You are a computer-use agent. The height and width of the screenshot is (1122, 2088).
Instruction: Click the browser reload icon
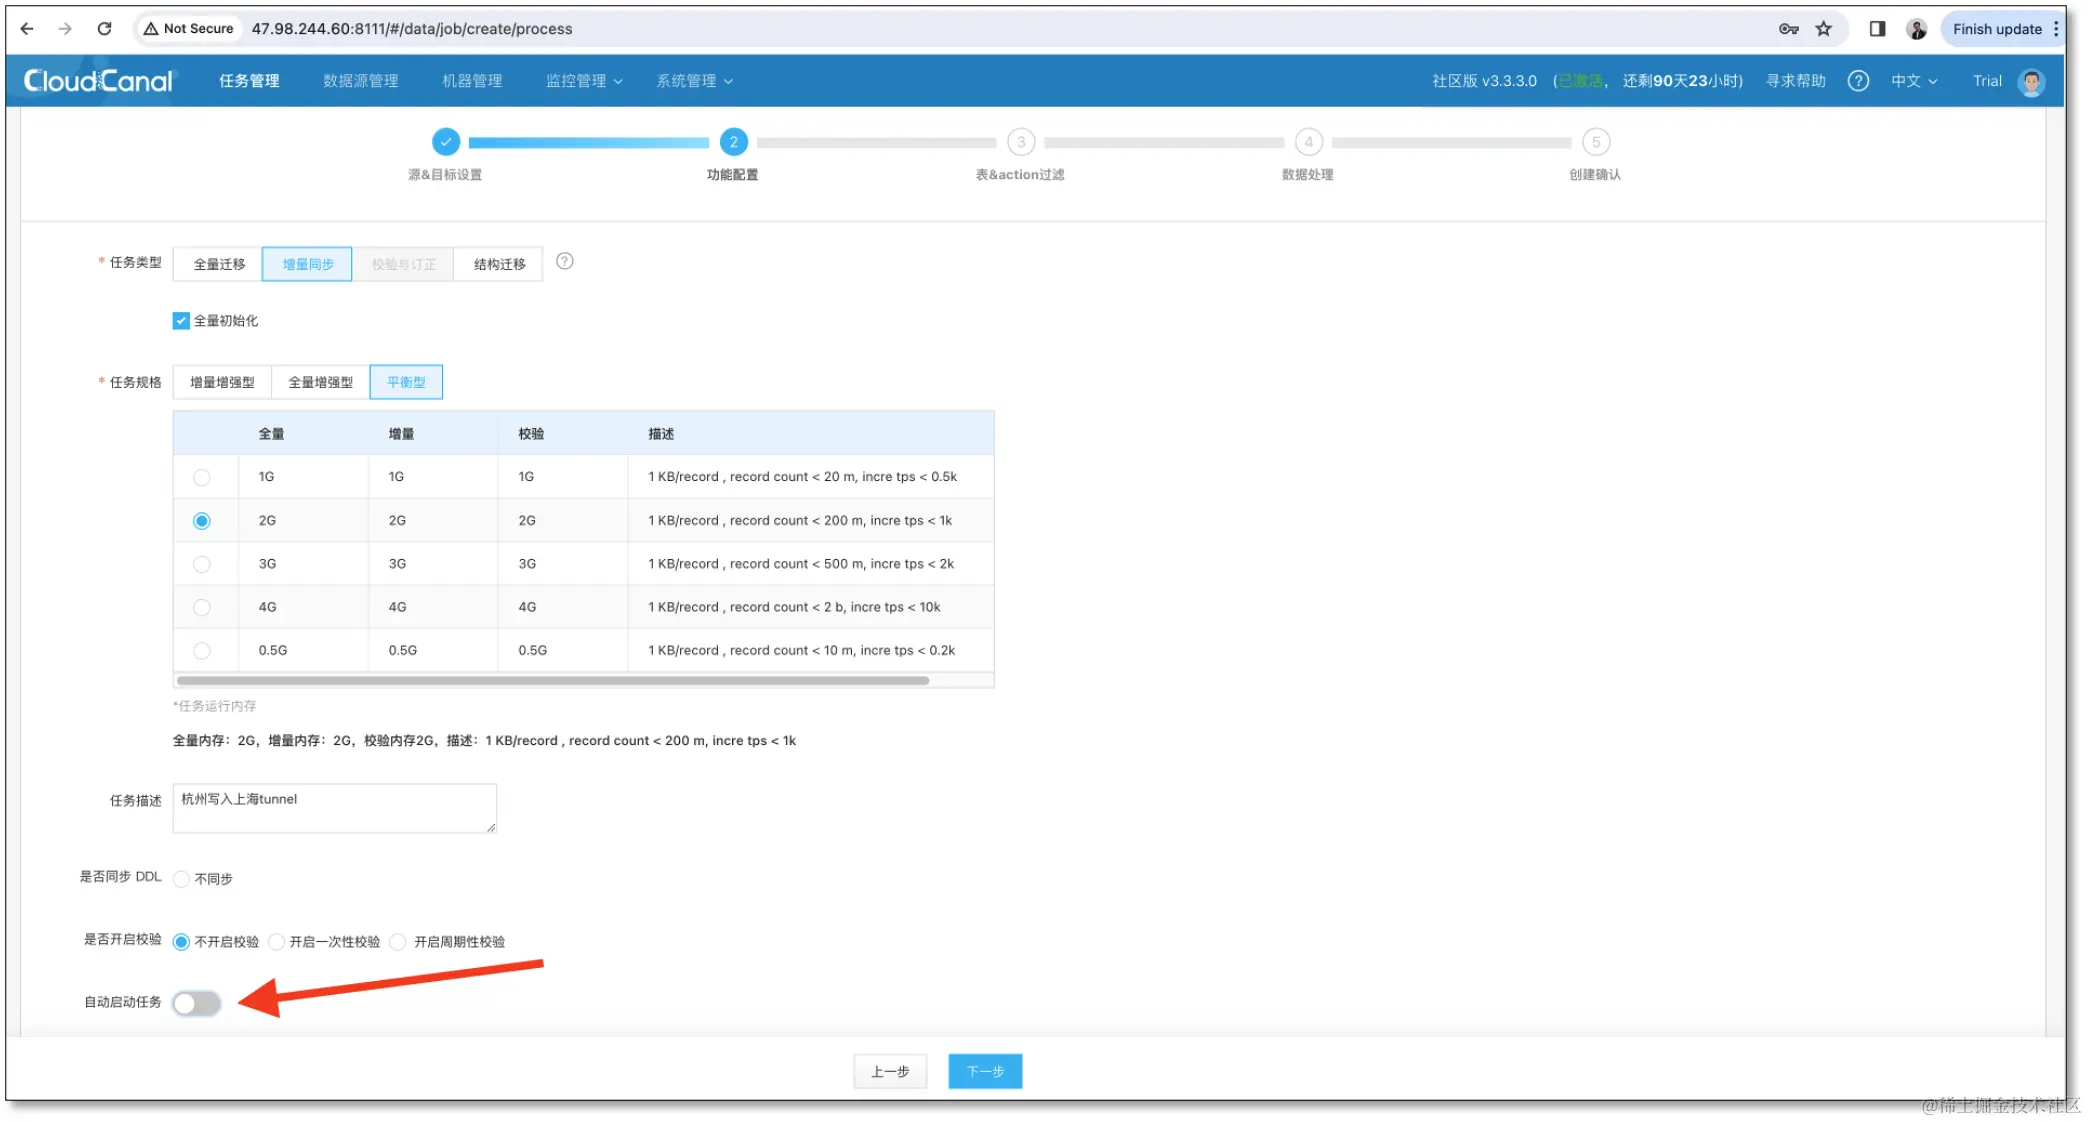tap(104, 28)
